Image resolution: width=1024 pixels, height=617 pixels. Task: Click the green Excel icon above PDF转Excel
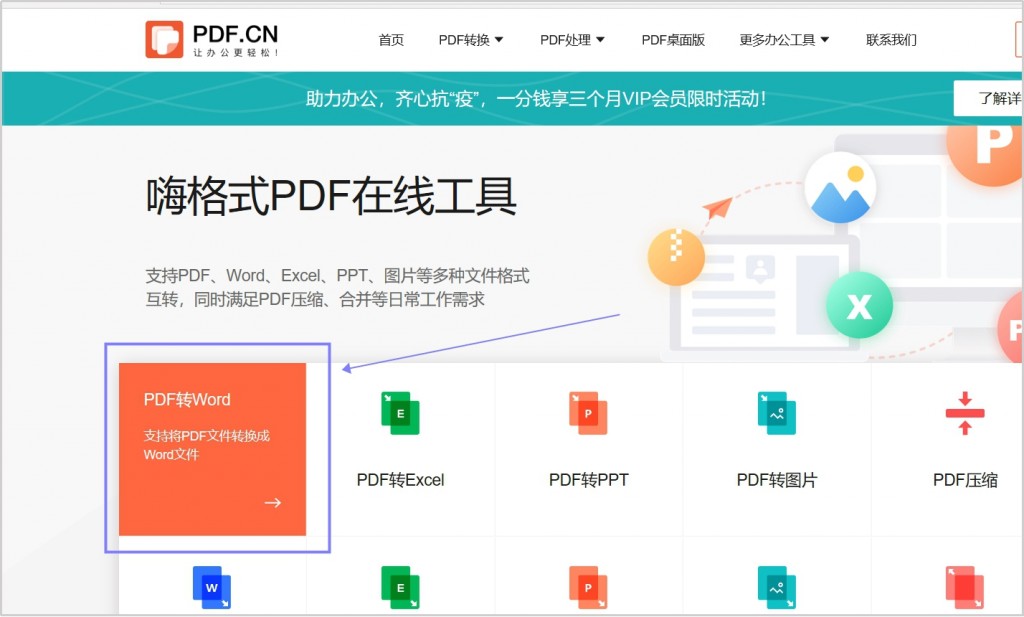pyautogui.click(x=400, y=413)
